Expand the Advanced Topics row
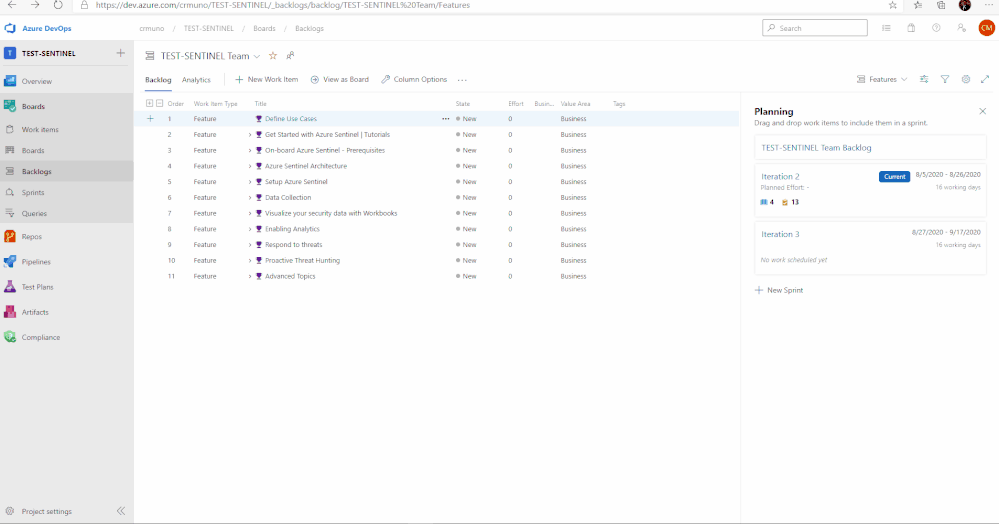Image resolution: width=999 pixels, height=524 pixels. [x=250, y=277]
